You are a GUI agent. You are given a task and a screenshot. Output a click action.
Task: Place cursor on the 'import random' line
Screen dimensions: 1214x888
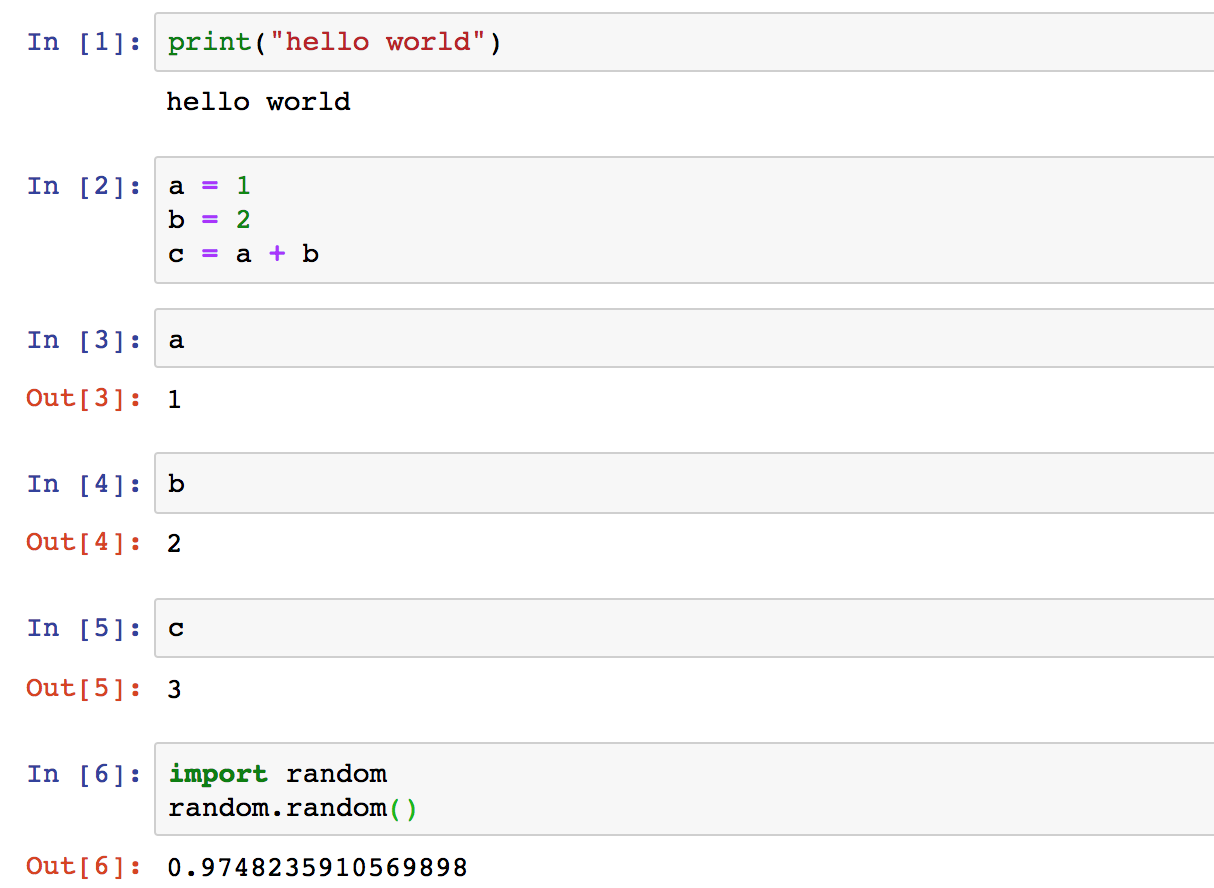pos(277,774)
